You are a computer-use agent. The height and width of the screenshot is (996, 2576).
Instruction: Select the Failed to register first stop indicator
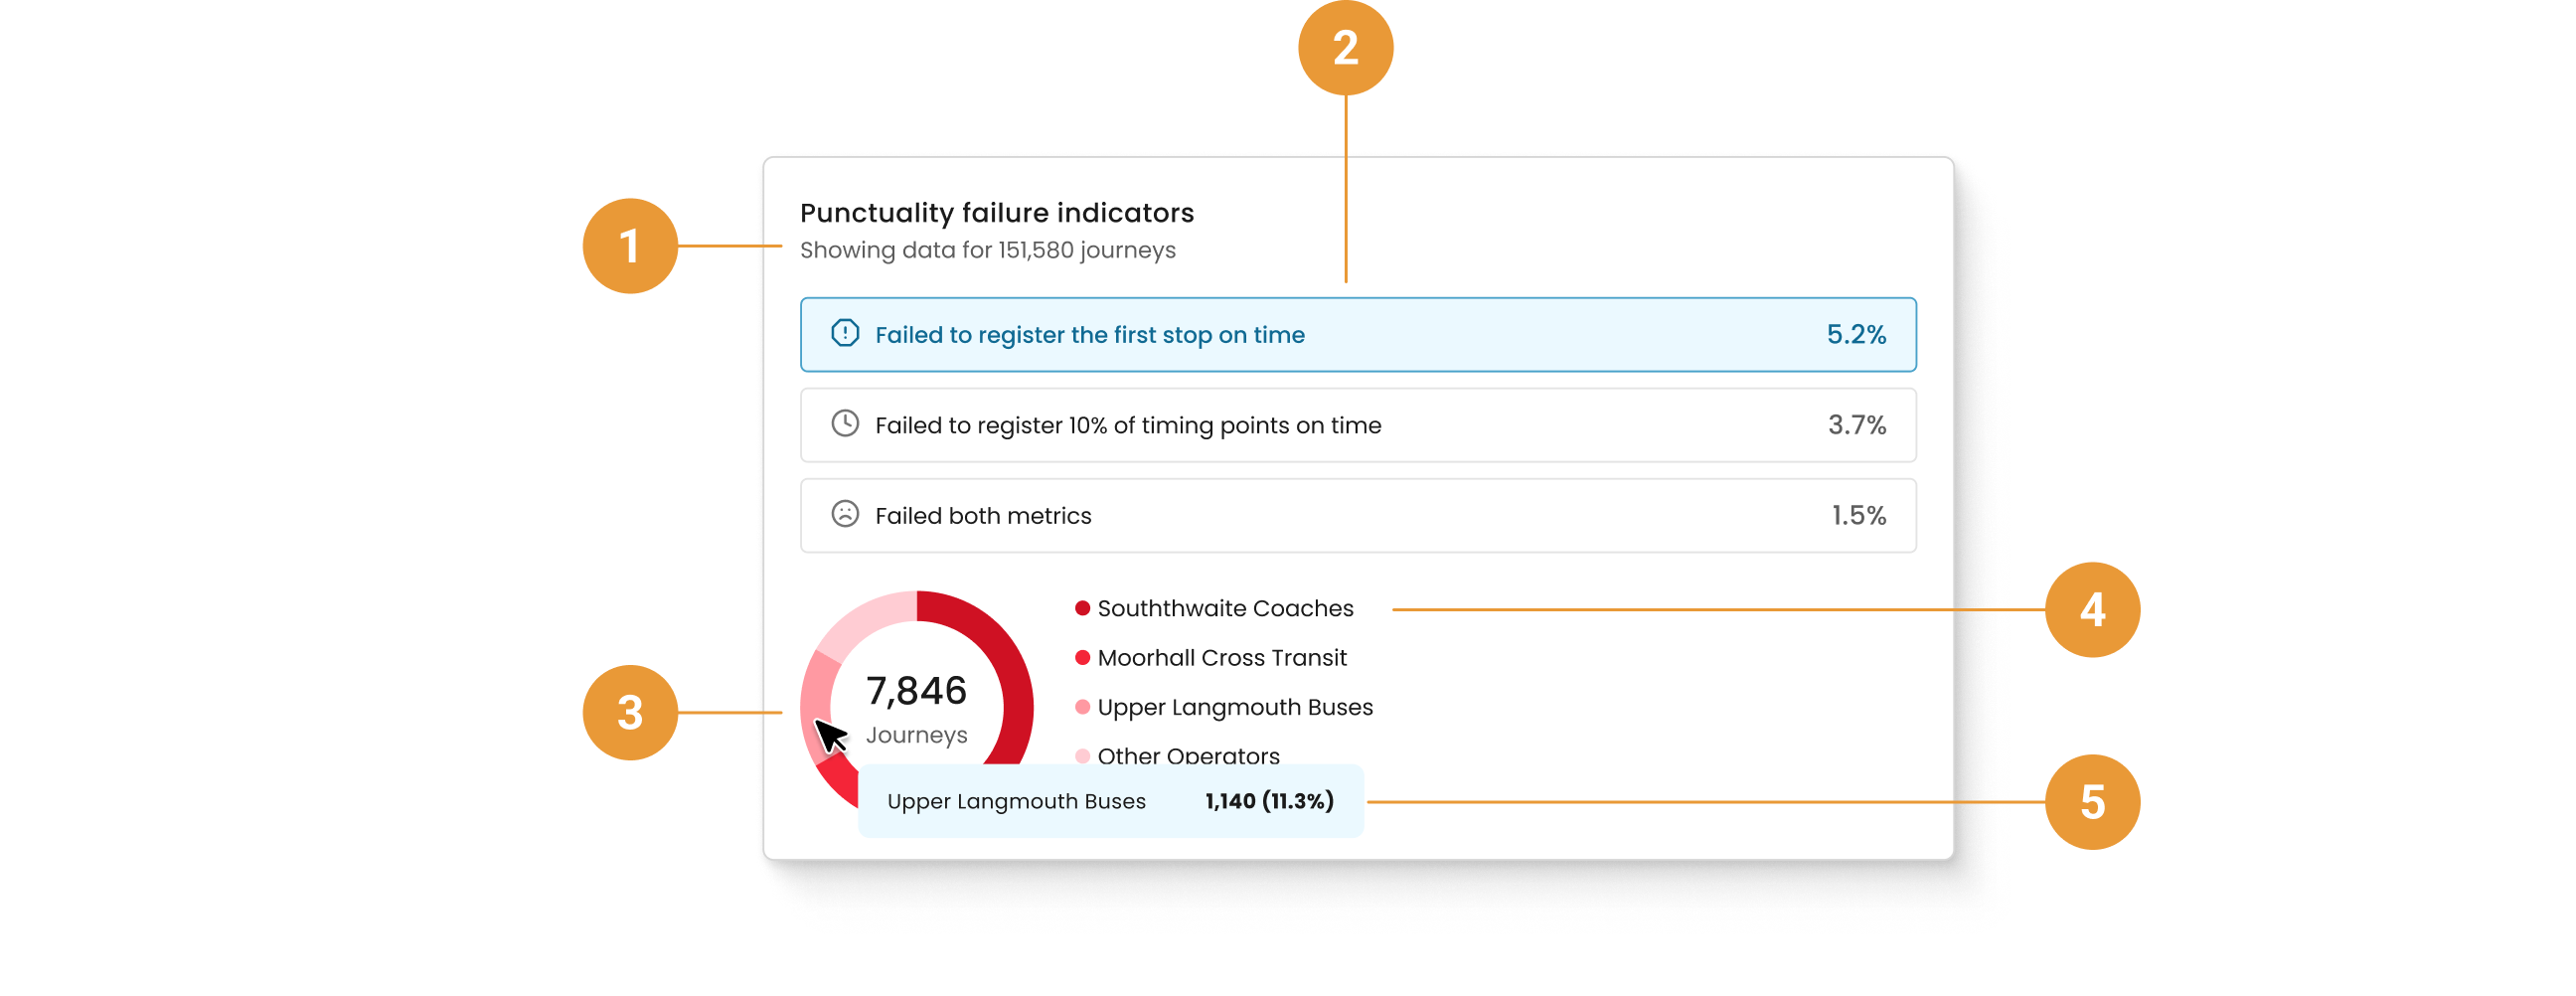(x=1355, y=335)
